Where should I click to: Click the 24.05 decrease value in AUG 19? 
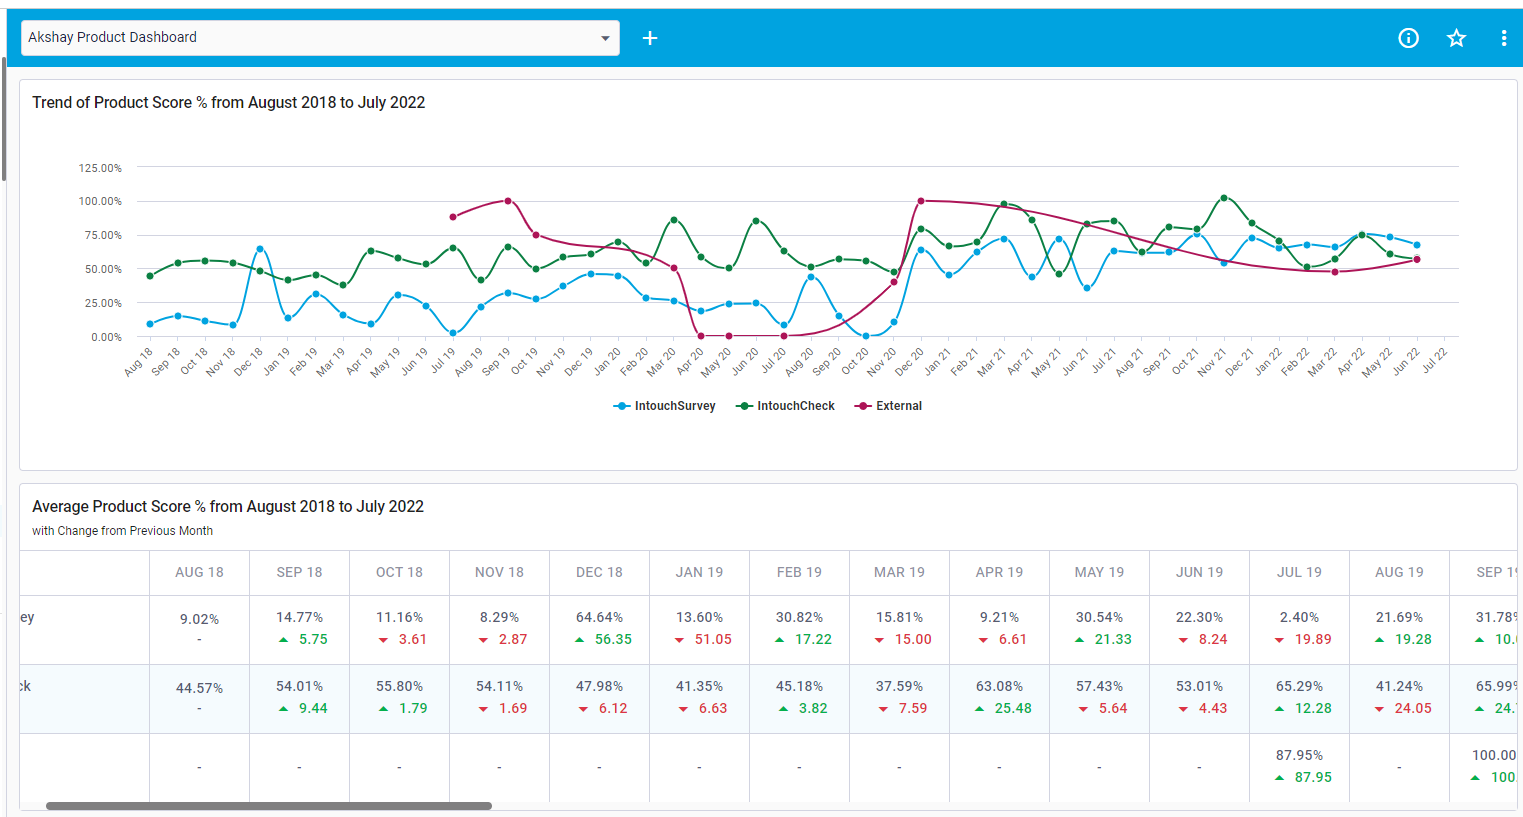point(1413,708)
